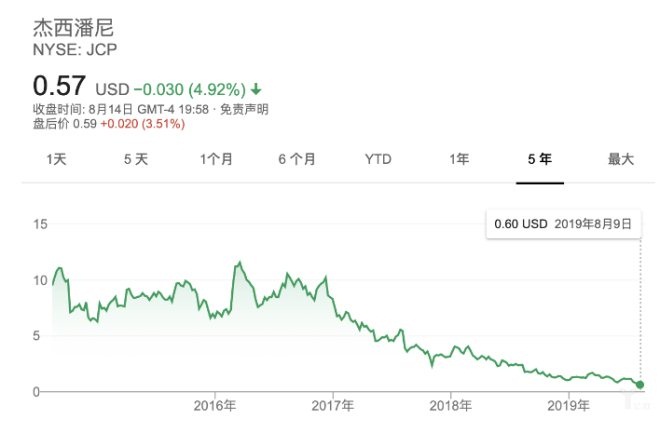Click the 2017年 axis label
The image size is (660, 433).
[x=333, y=405]
